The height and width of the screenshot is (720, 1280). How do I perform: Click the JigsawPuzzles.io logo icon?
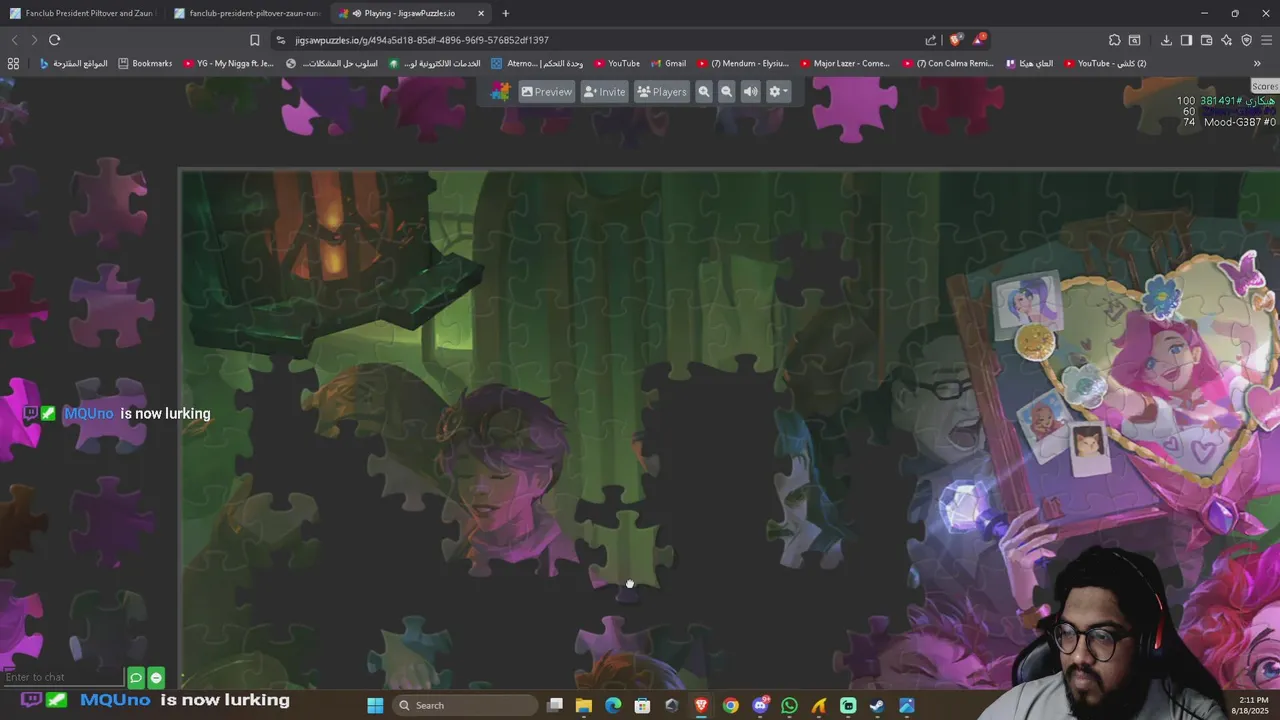pyautogui.click(x=501, y=91)
